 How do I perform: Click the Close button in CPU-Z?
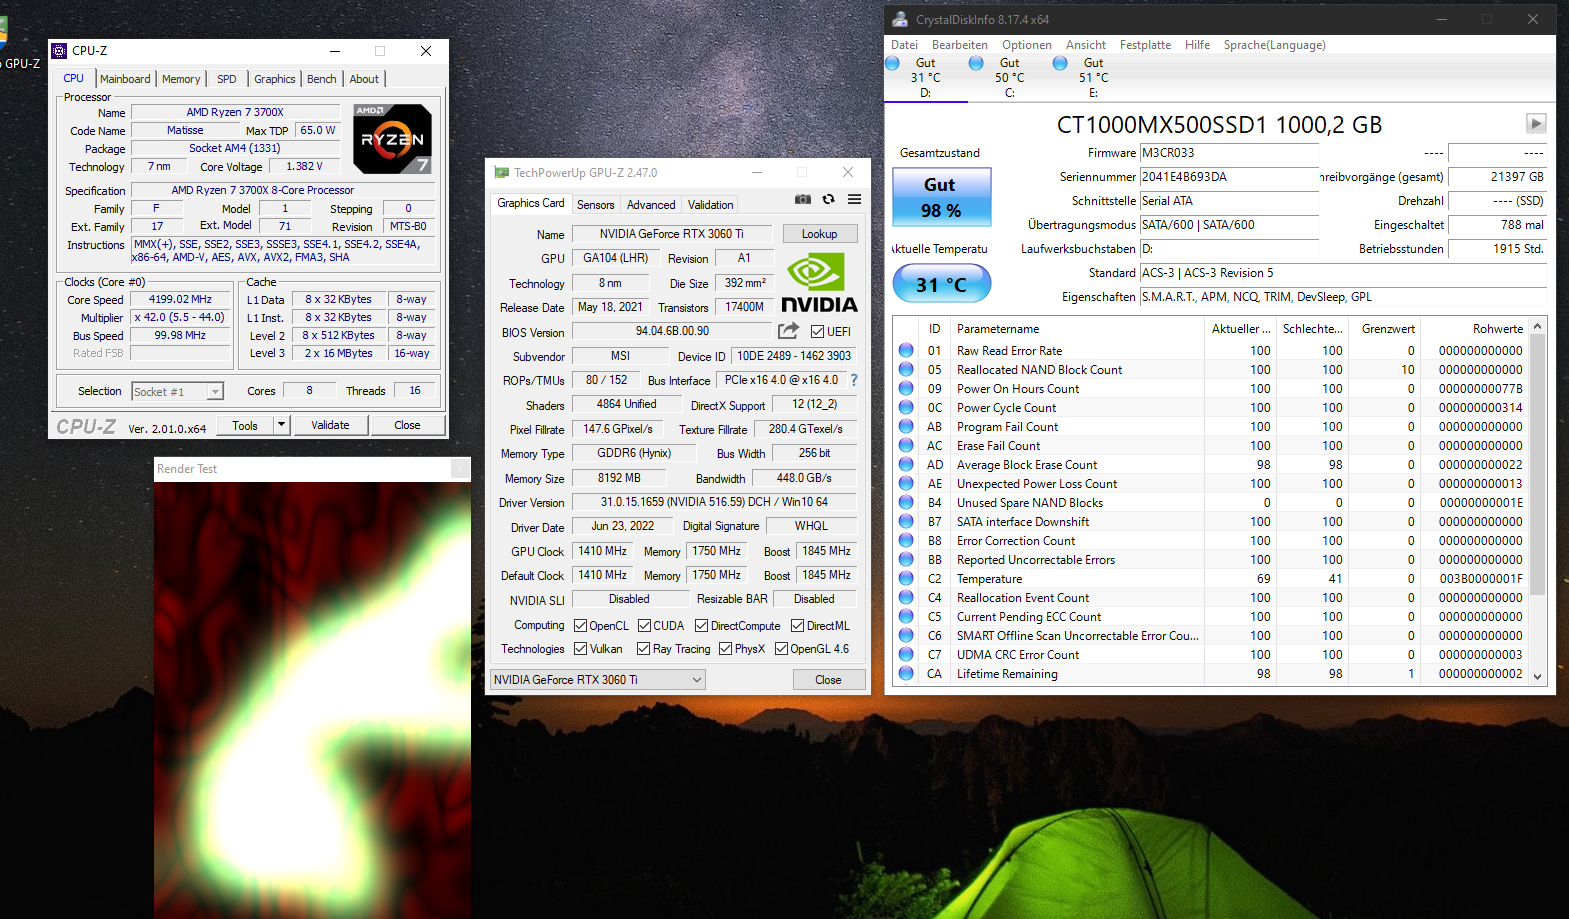(x=407, y=425)
